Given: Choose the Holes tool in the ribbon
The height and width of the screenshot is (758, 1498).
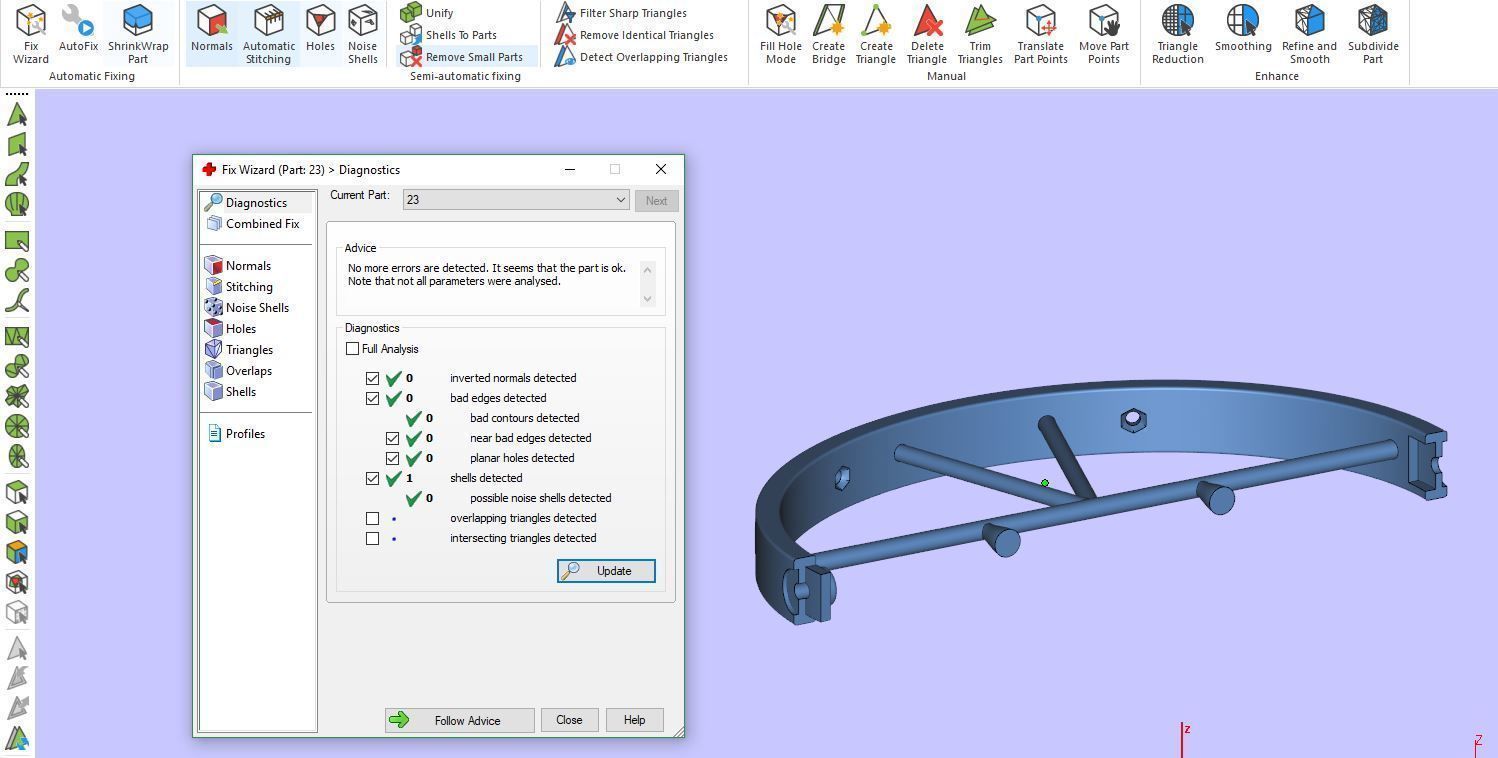Looking at the screenshot, I should click(x=320, y=28).
